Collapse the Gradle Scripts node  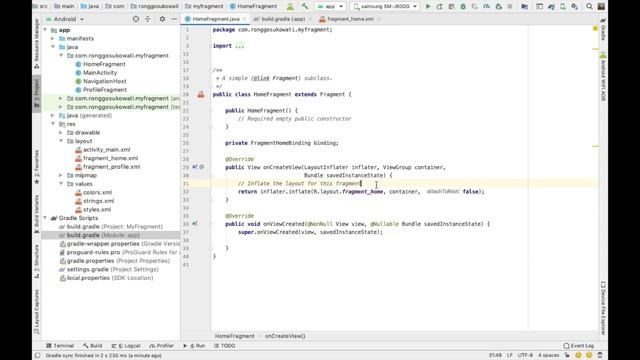pyautogui.click(x=45, y=218)
